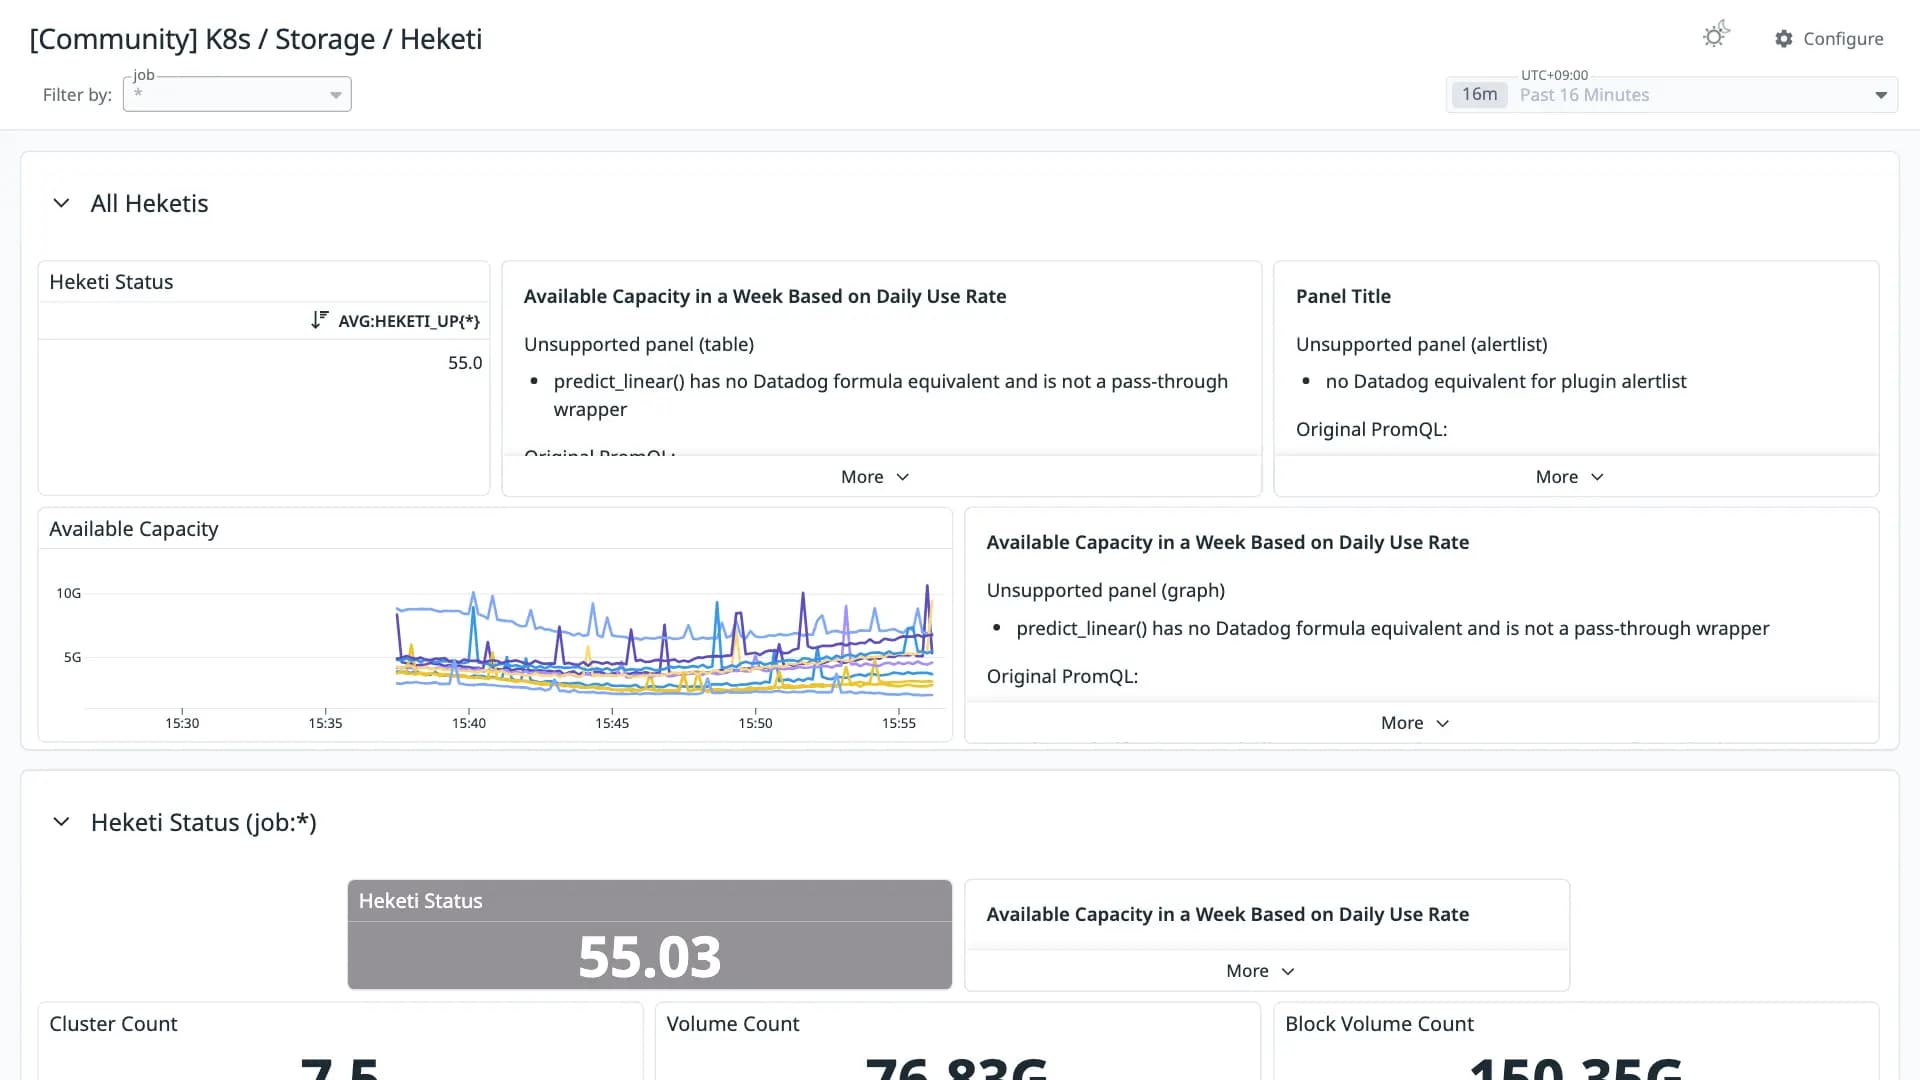
Task: Click the Cluster Count panel title
Action: pyautogui.click(x=113, y=1024)
